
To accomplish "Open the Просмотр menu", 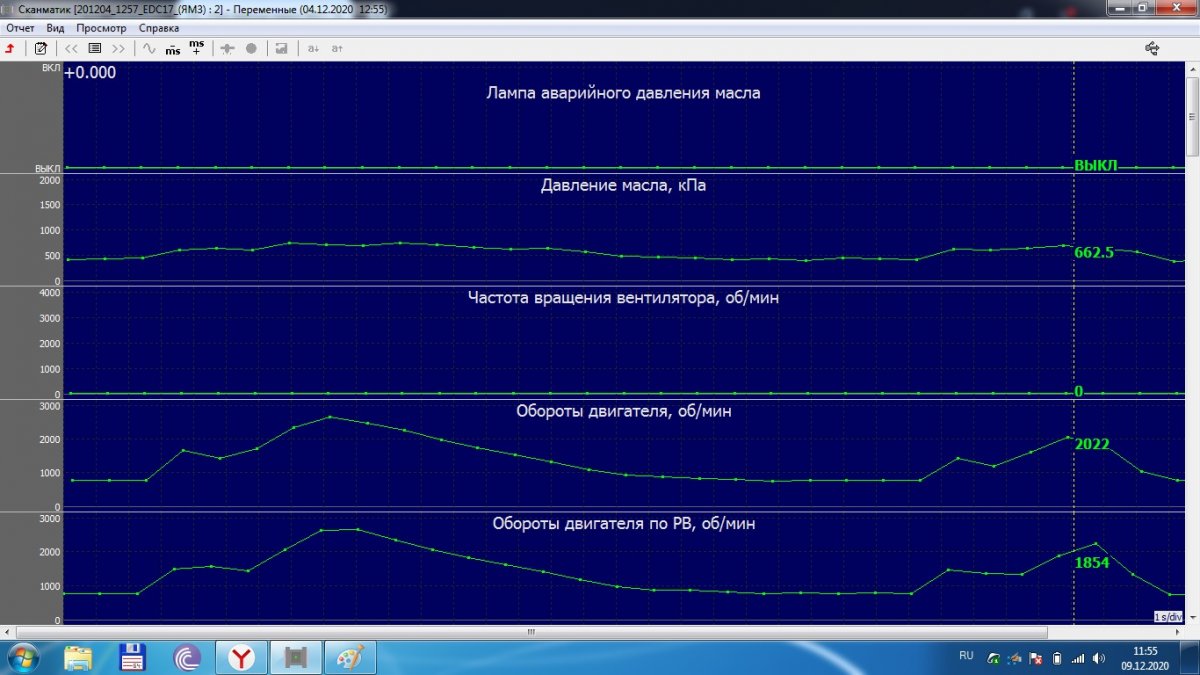I will pyautogui.click(x=101, y=28).
